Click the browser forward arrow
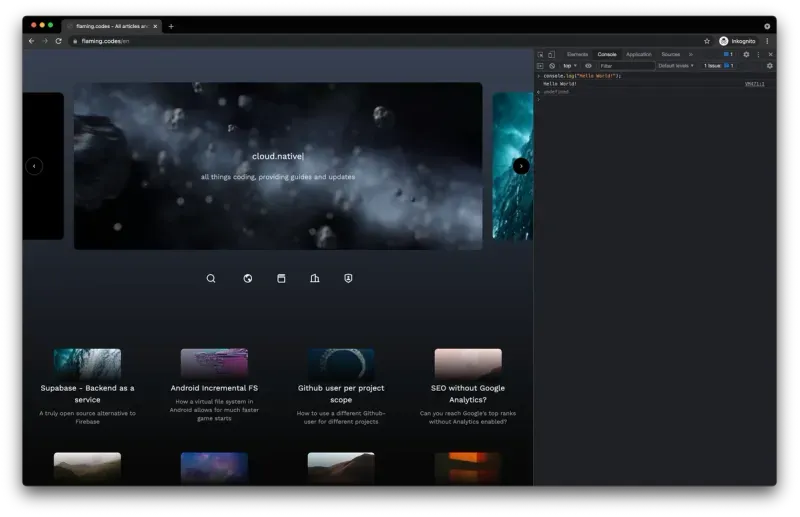Viewport: 800px width, 517px height. pos(45,41)
